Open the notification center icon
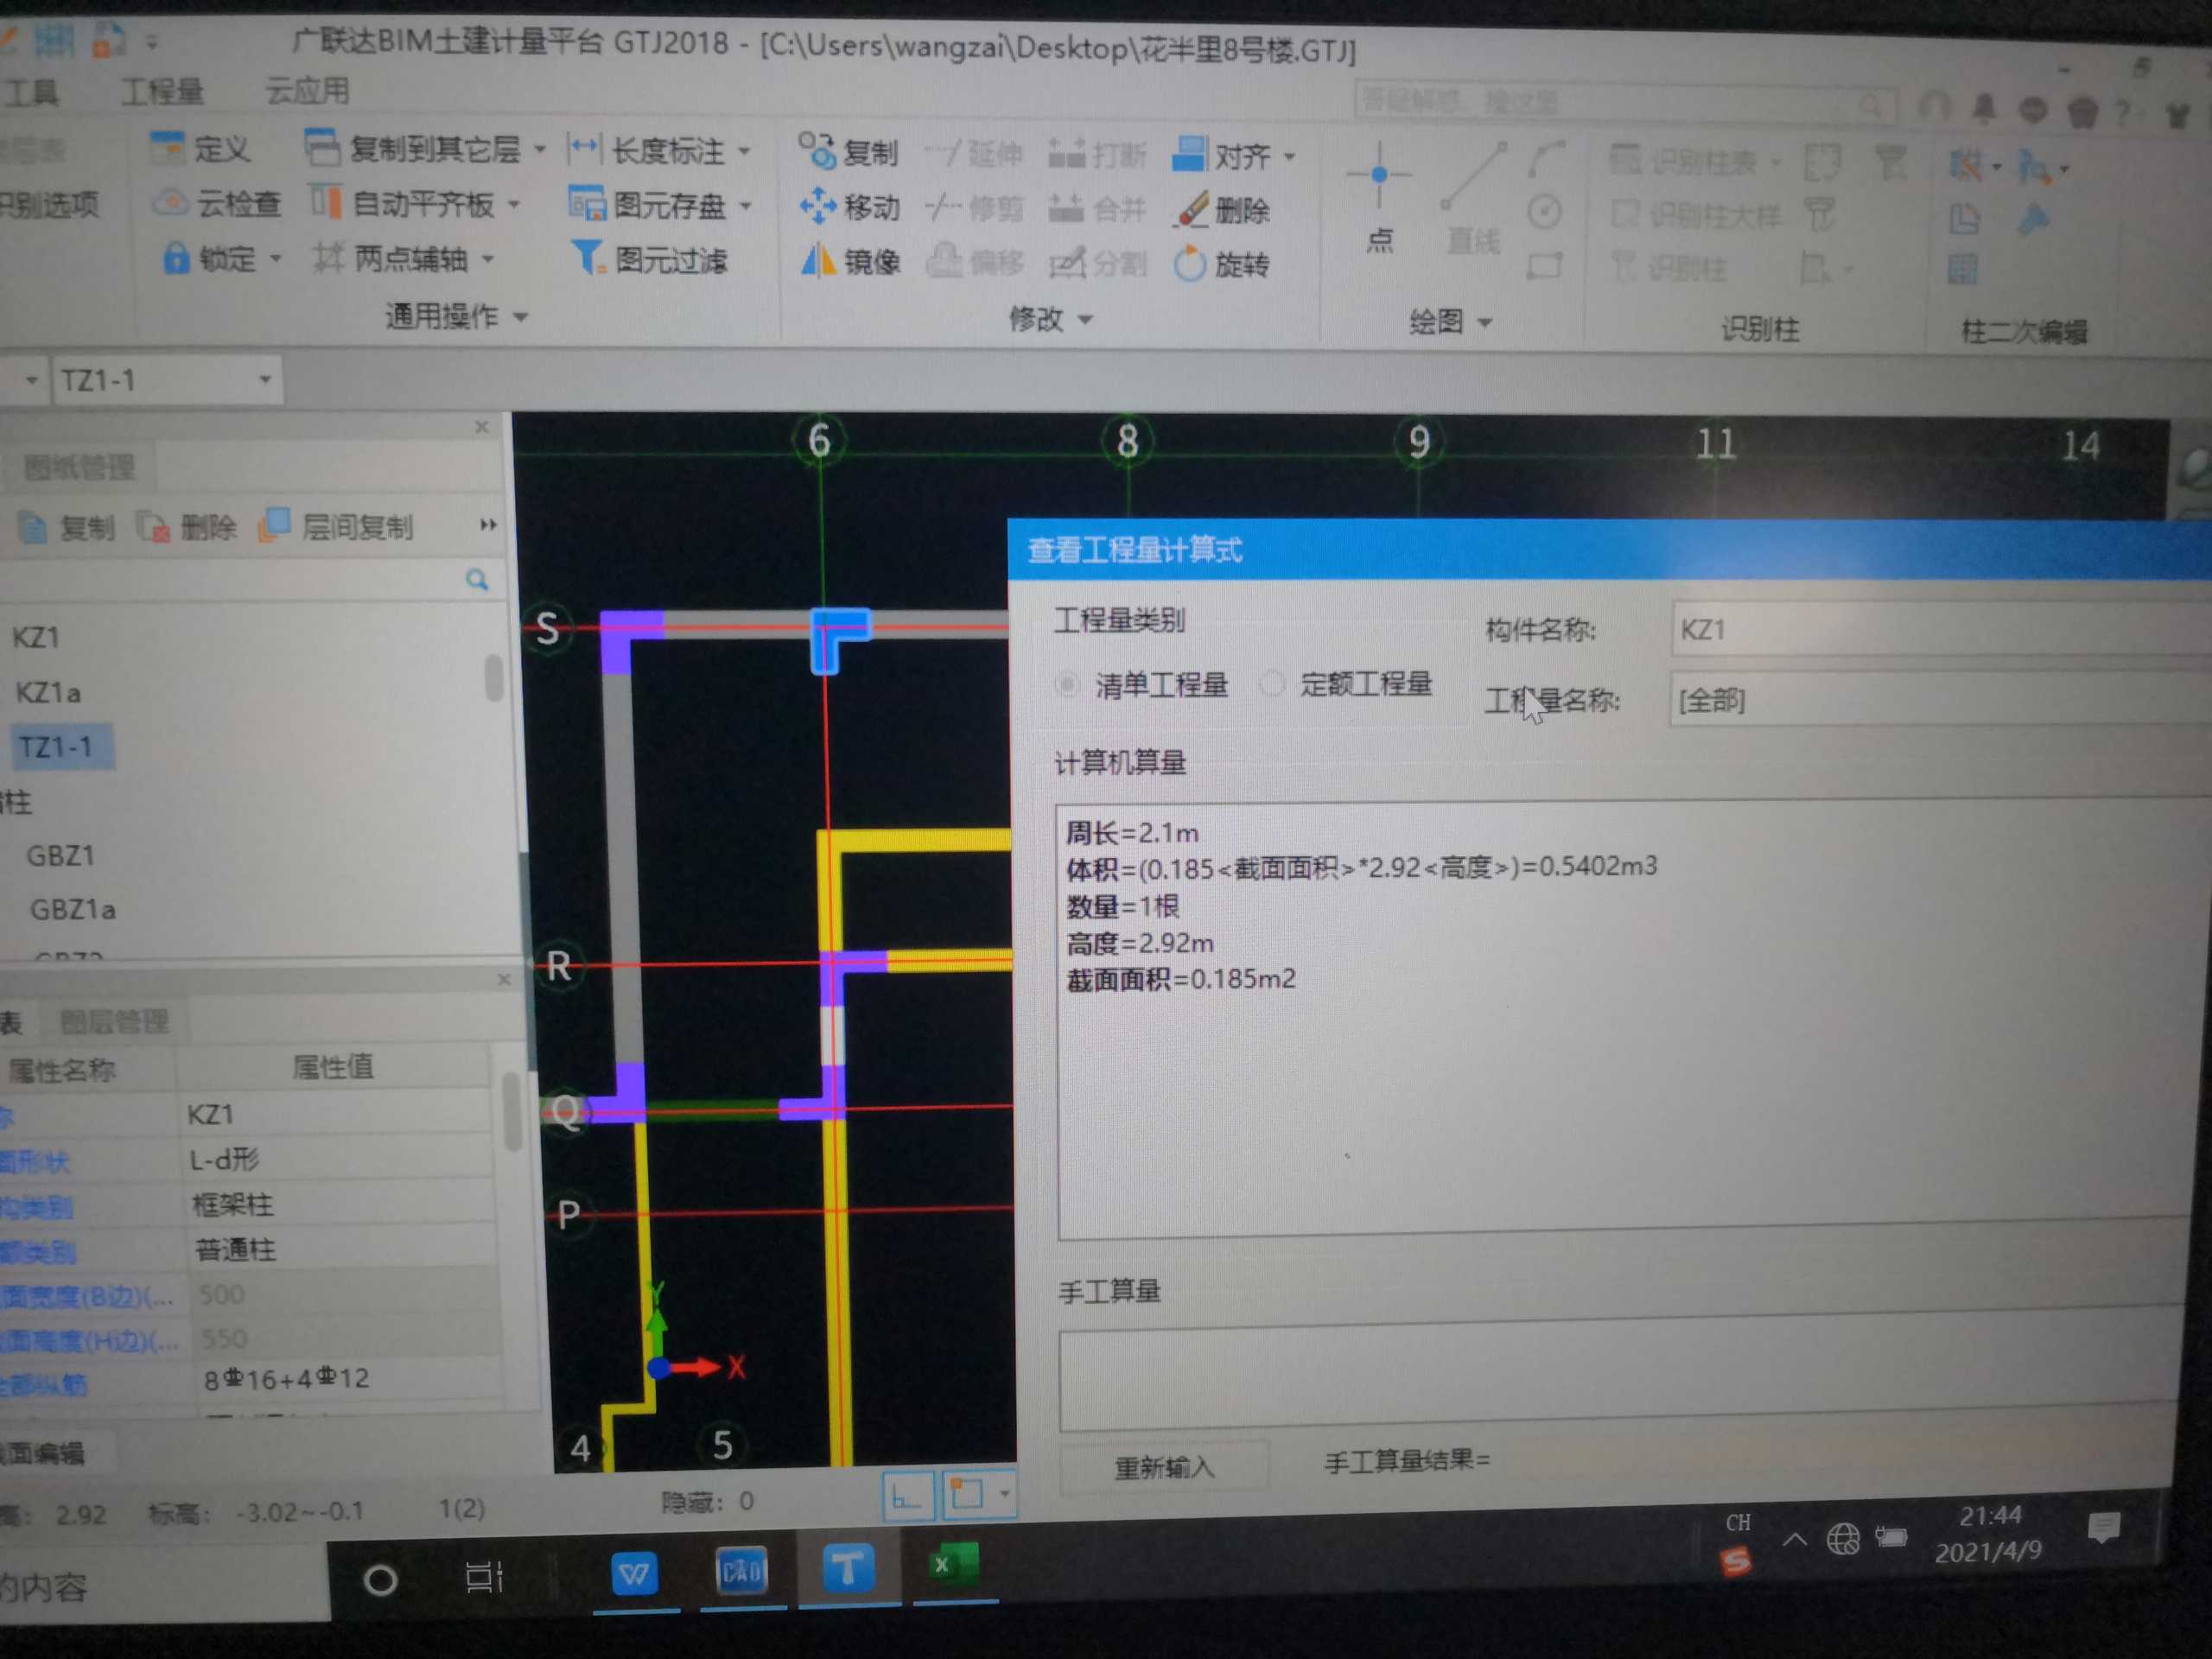Viewport: 2212px width, 1659px height. [2104, 1527]
